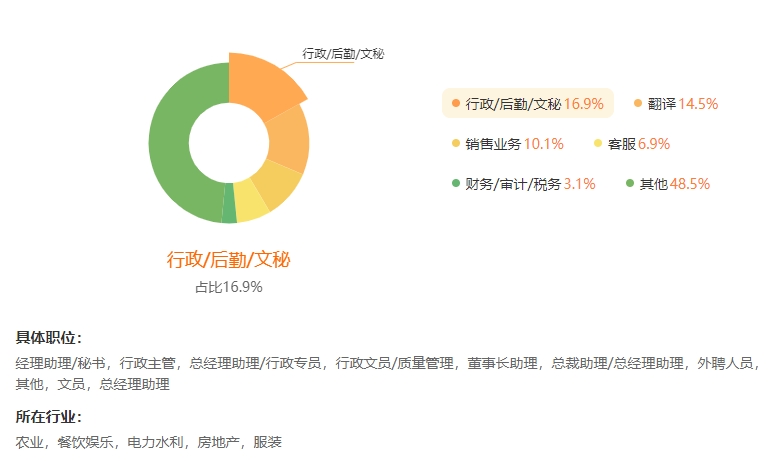The width and height of the screenshot is (781, 461).
Task: Click the yellow 客服 donut slice
Action: [x=251, y=203]
